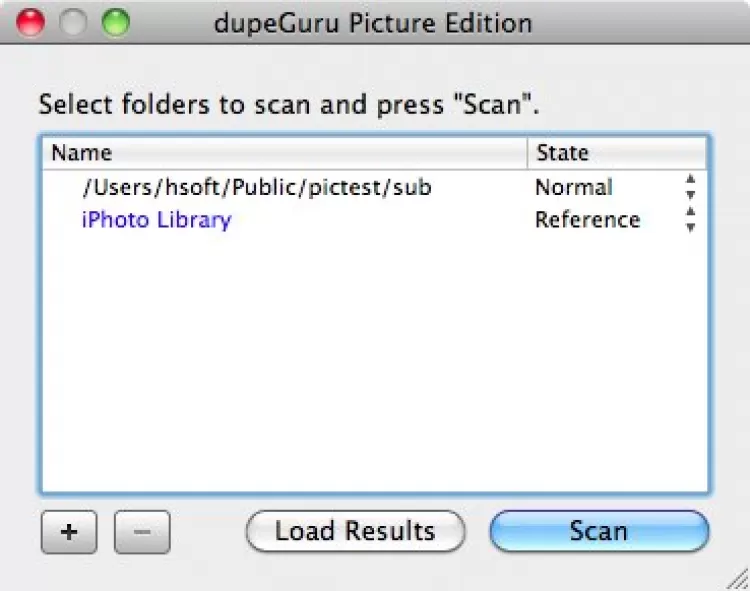This screenshot has height=591, width=750.
Task: Click the divider between Name and State columns
Action: [x=527, y=153]
